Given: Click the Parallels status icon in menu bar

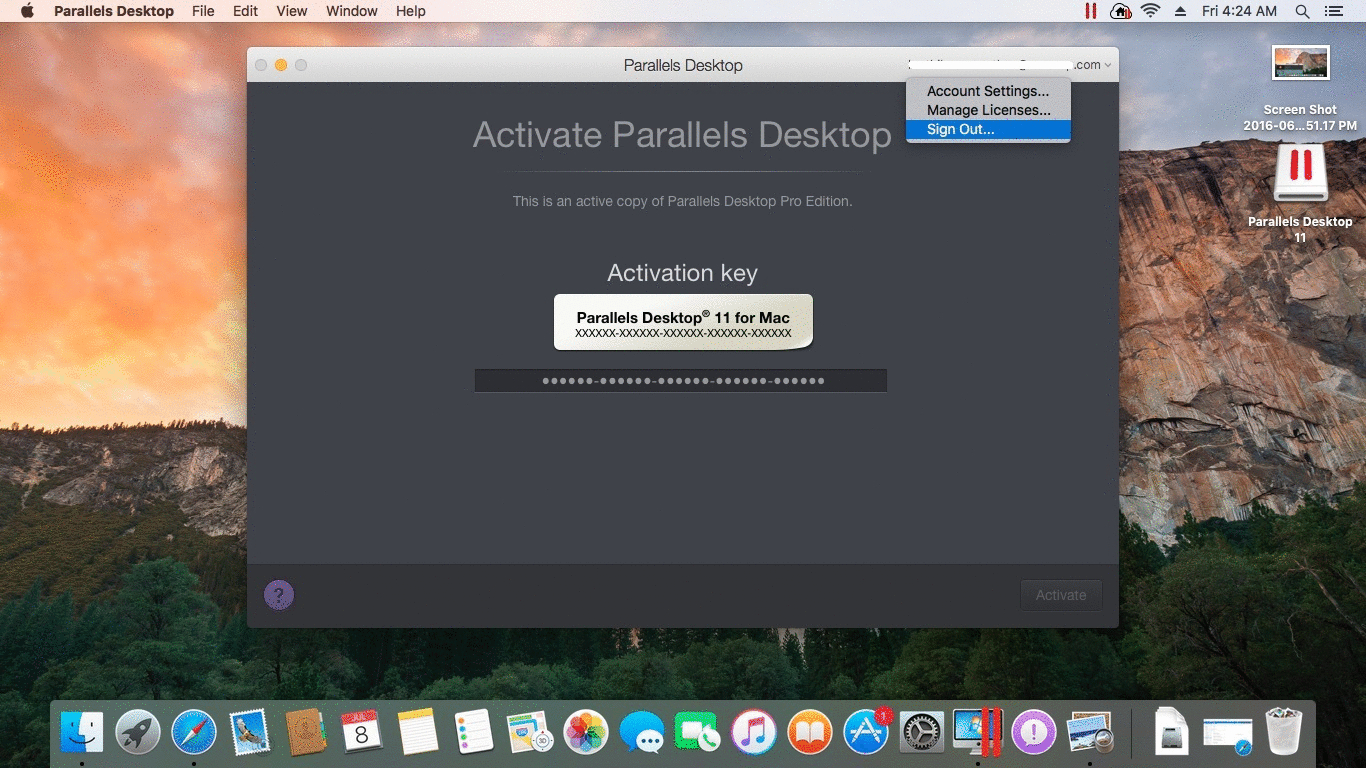Looking at the screenshot, I should 1091,11.
